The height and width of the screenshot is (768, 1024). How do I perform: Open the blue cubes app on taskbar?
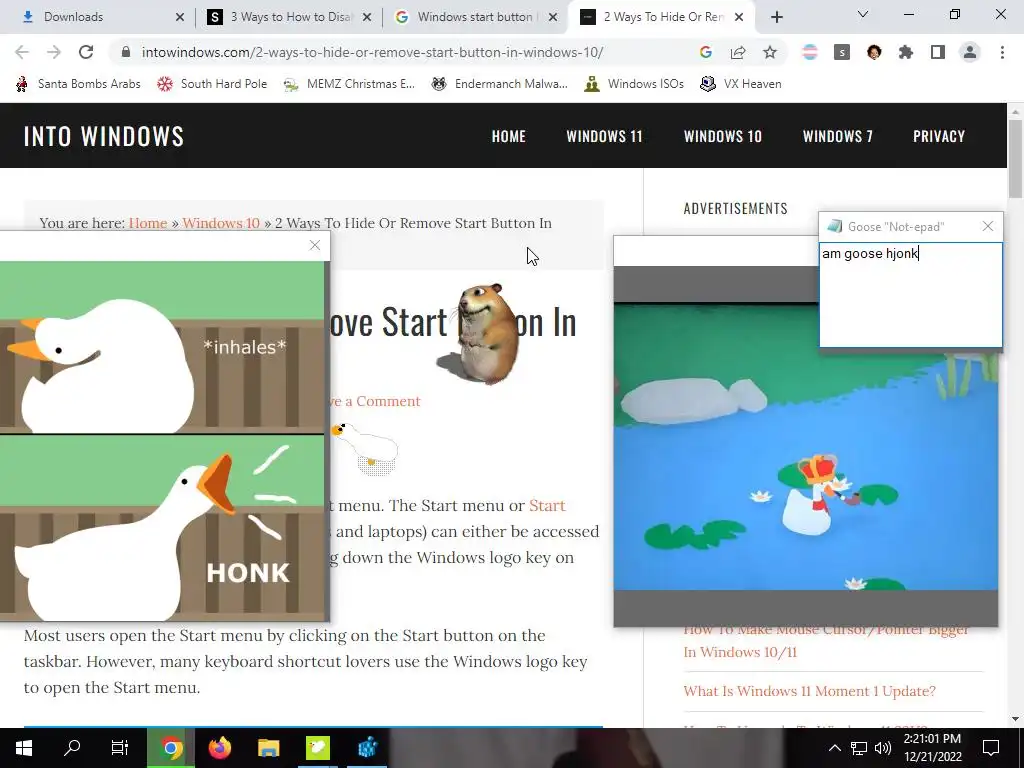coord(367,748)
